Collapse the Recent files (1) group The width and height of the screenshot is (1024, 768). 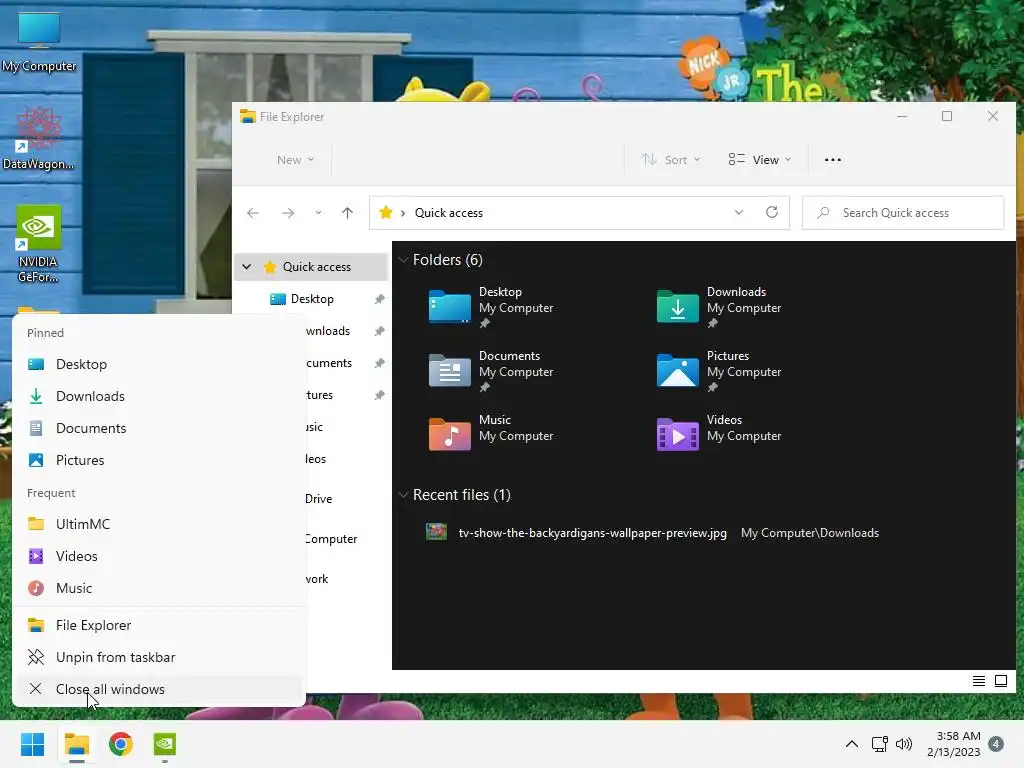coord(403,495)
